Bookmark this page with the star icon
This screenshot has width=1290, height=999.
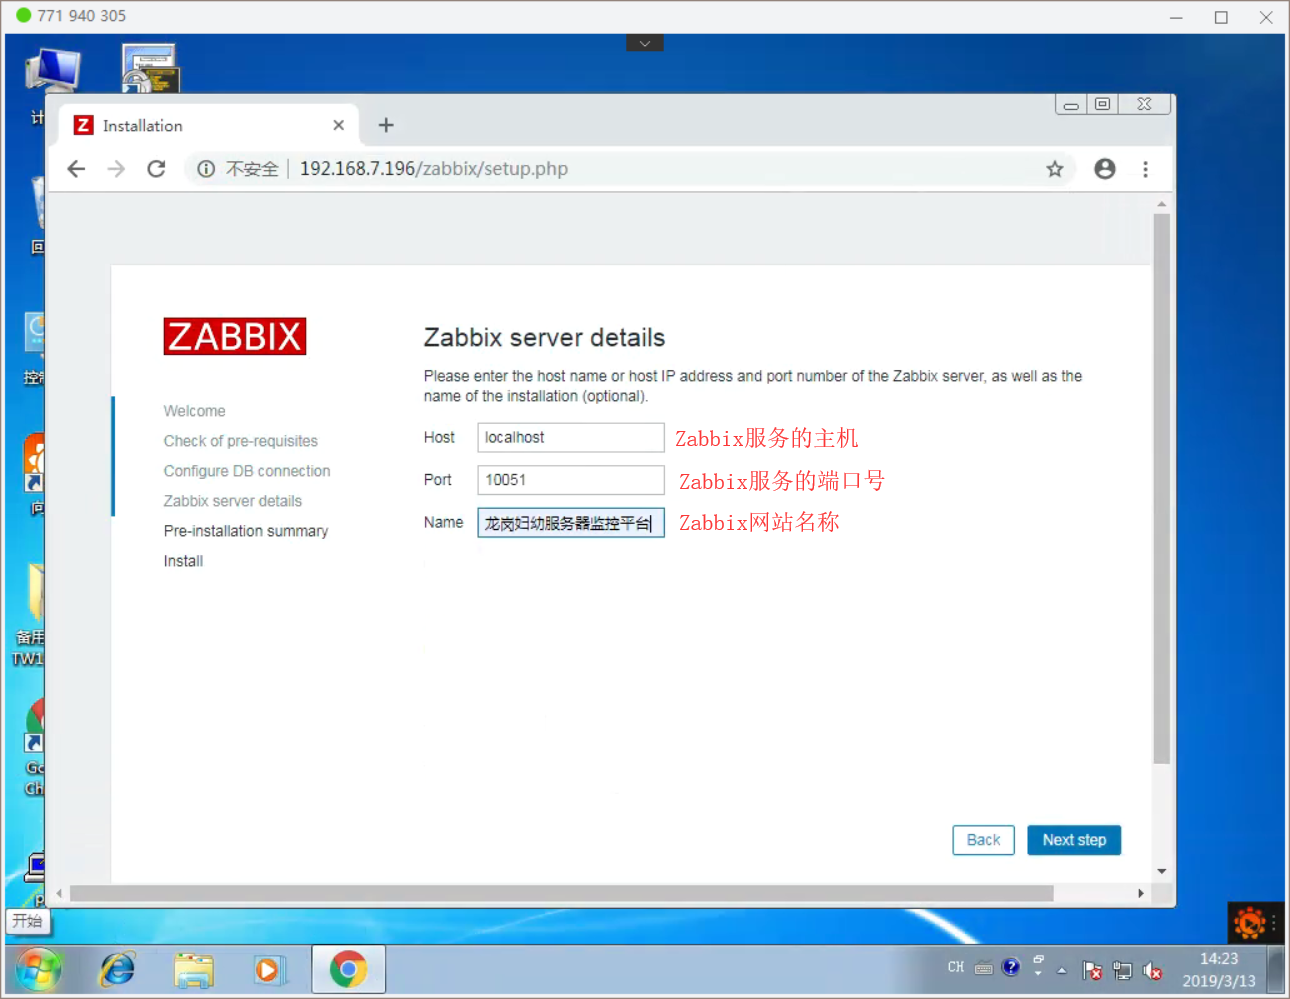(x=1054, y=169)
